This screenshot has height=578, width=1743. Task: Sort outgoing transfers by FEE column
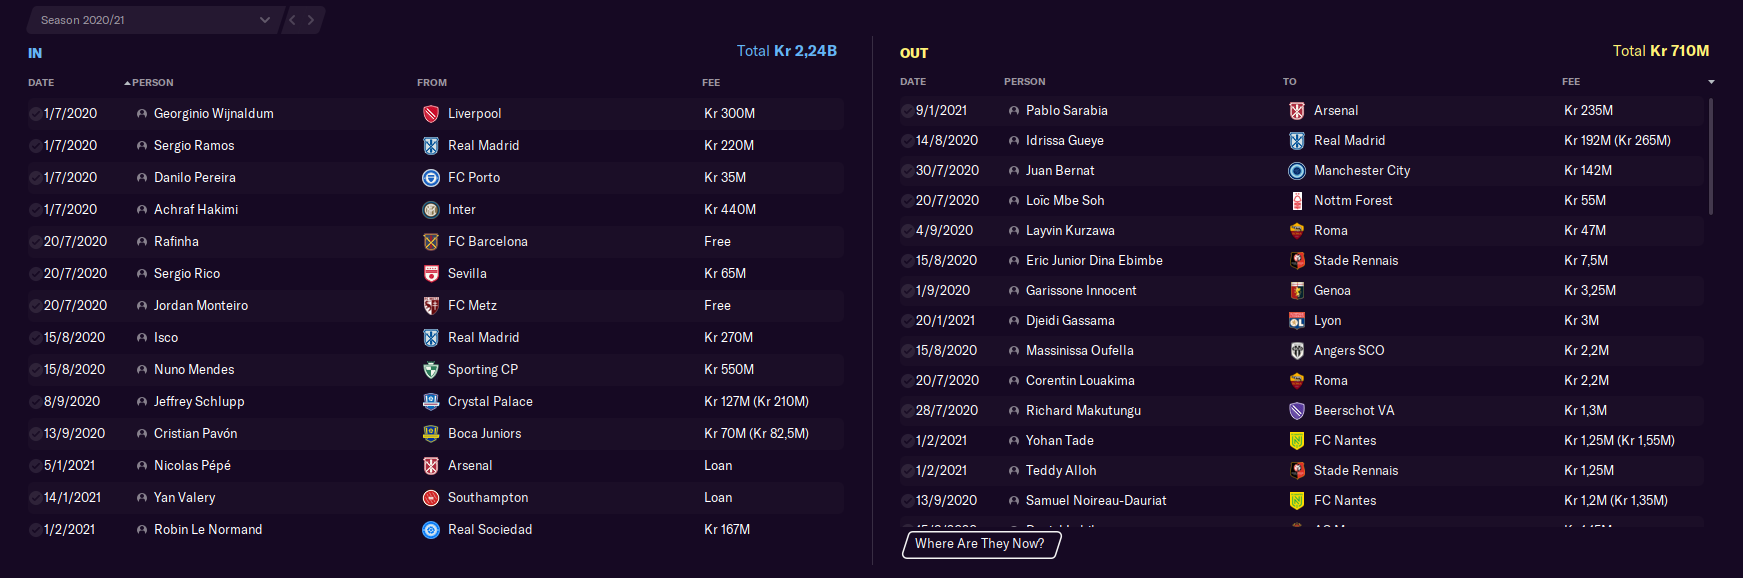pyautogui.click(x=1571, y=82)
